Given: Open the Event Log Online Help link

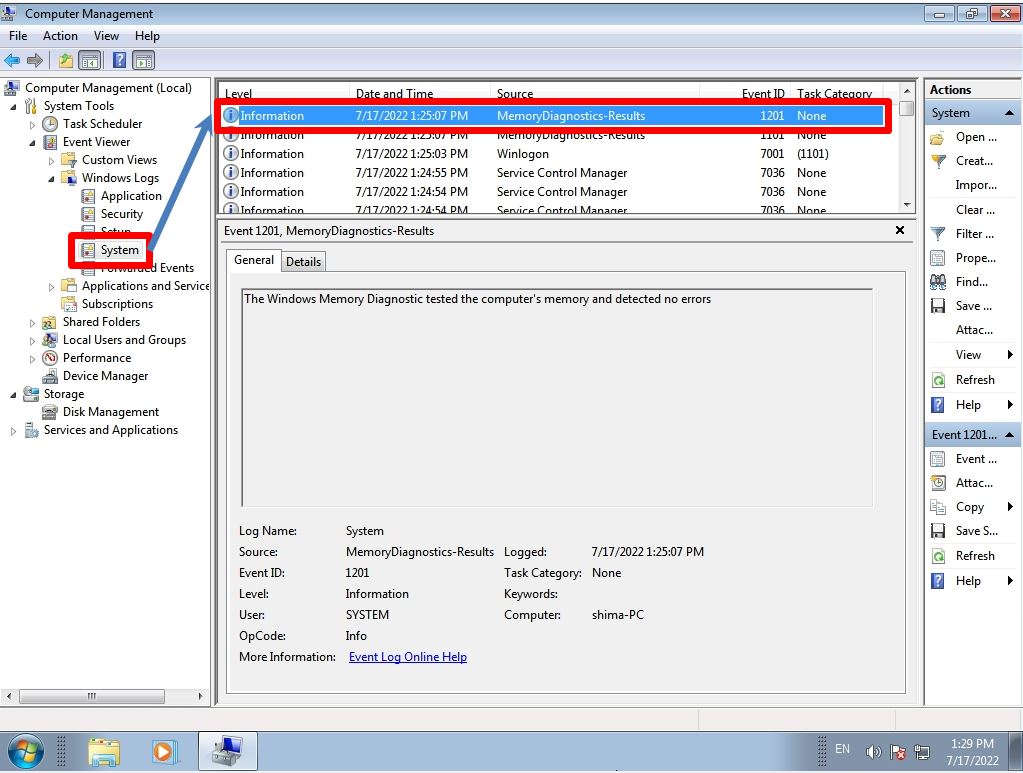Looking at the screenshot, I should coord(406,657).
